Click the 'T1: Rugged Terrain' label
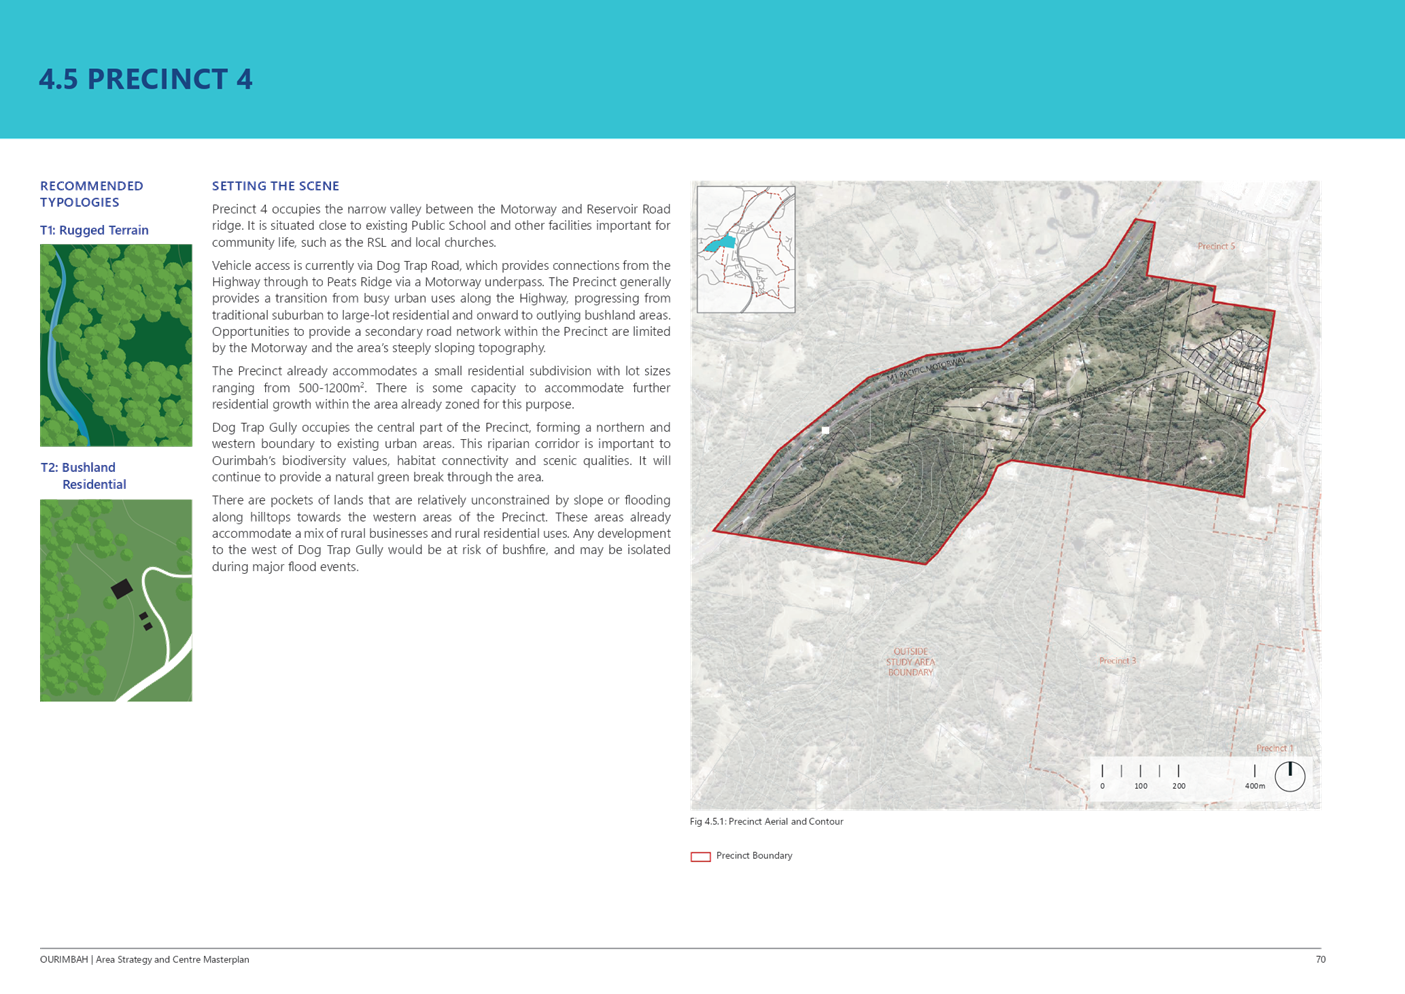1405x994 pixels. pyautogui.click(x=94, y=230)
